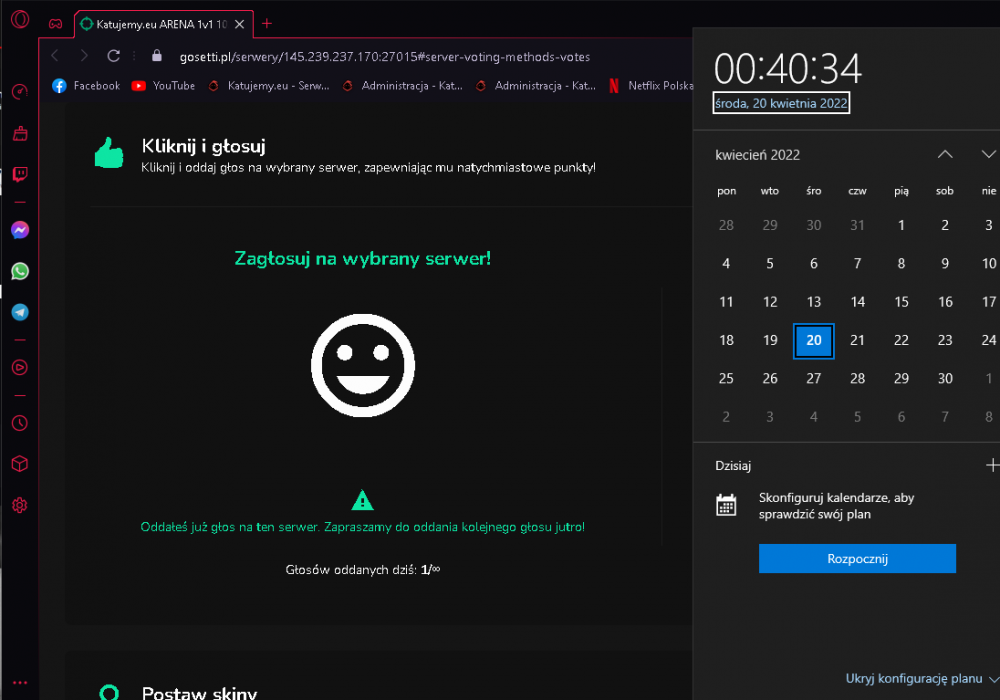1000x700 pixels.
Task: Select the Katujemy.eu ARENA 1v1 tab
Action: (x=163, y=24)
